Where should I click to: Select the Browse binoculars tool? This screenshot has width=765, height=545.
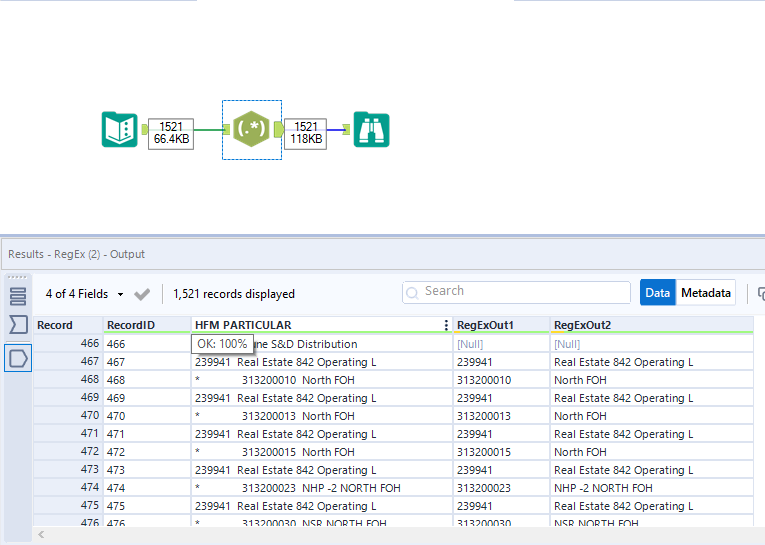(x=371, y=129)
